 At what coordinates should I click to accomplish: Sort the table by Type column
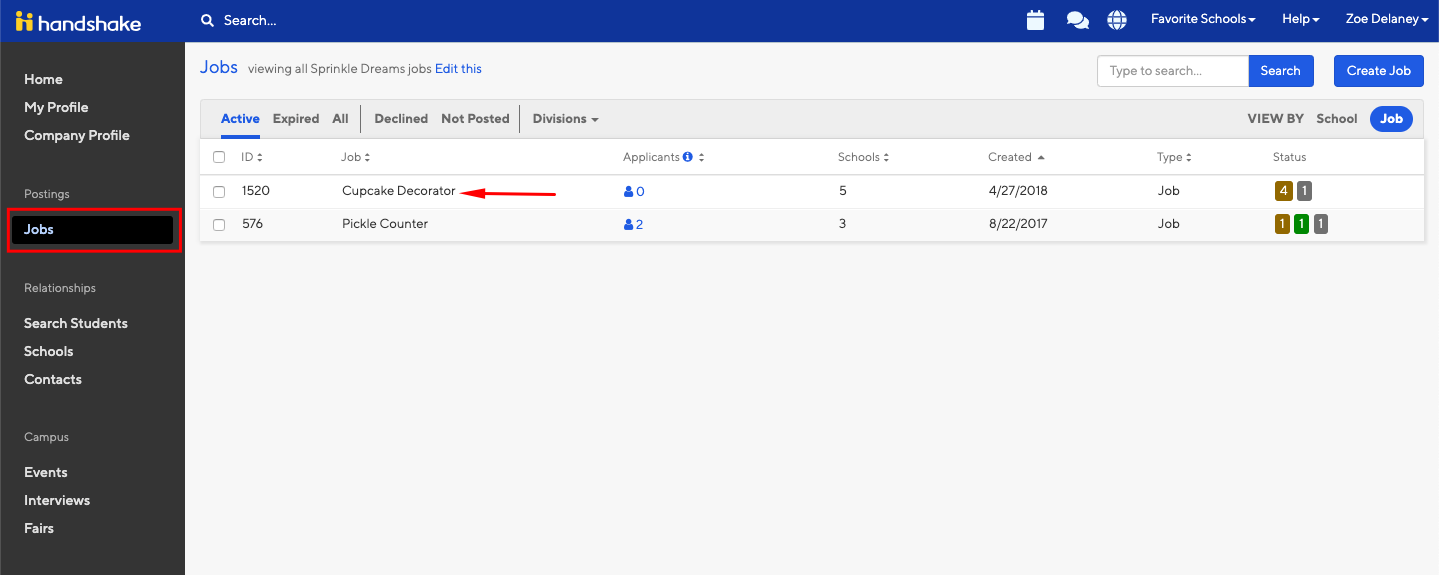[1175, 157]
